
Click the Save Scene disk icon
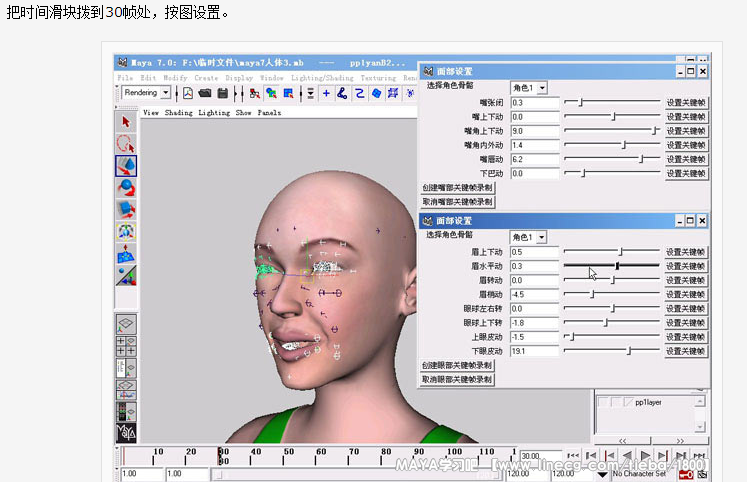tap(222, 93)
